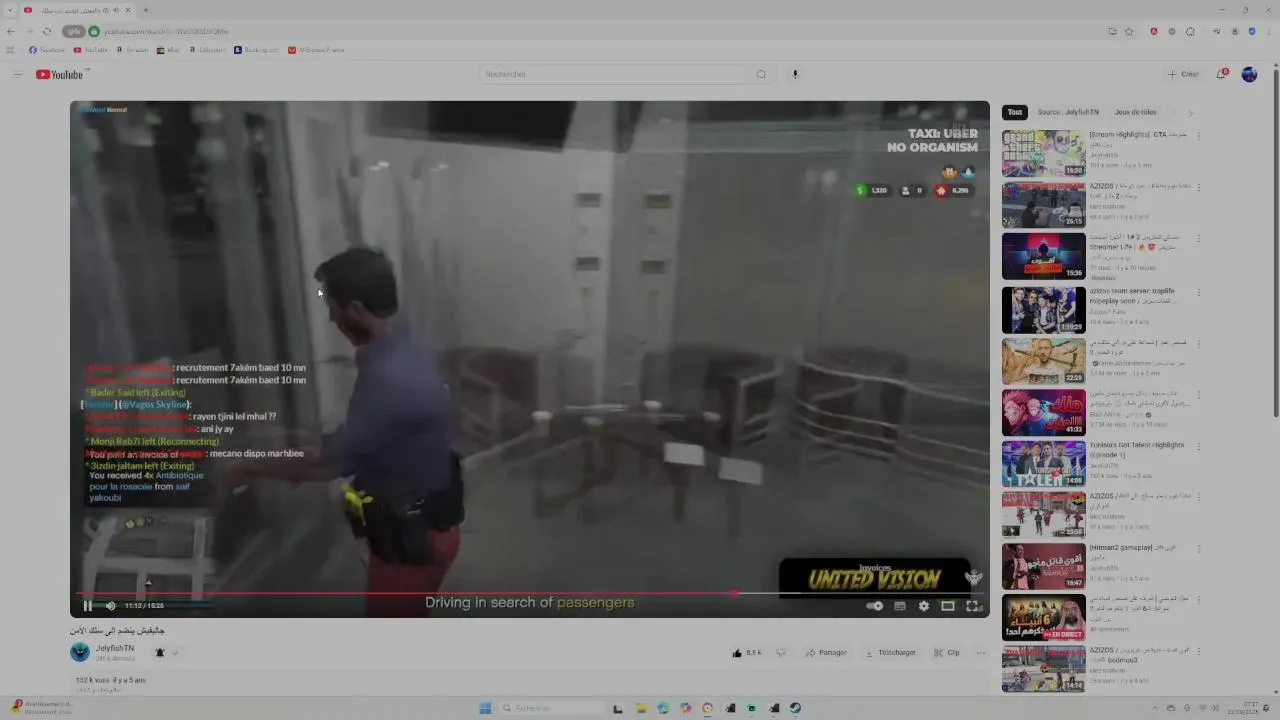Open subtitles/captions in the player

tap(900, 606)
